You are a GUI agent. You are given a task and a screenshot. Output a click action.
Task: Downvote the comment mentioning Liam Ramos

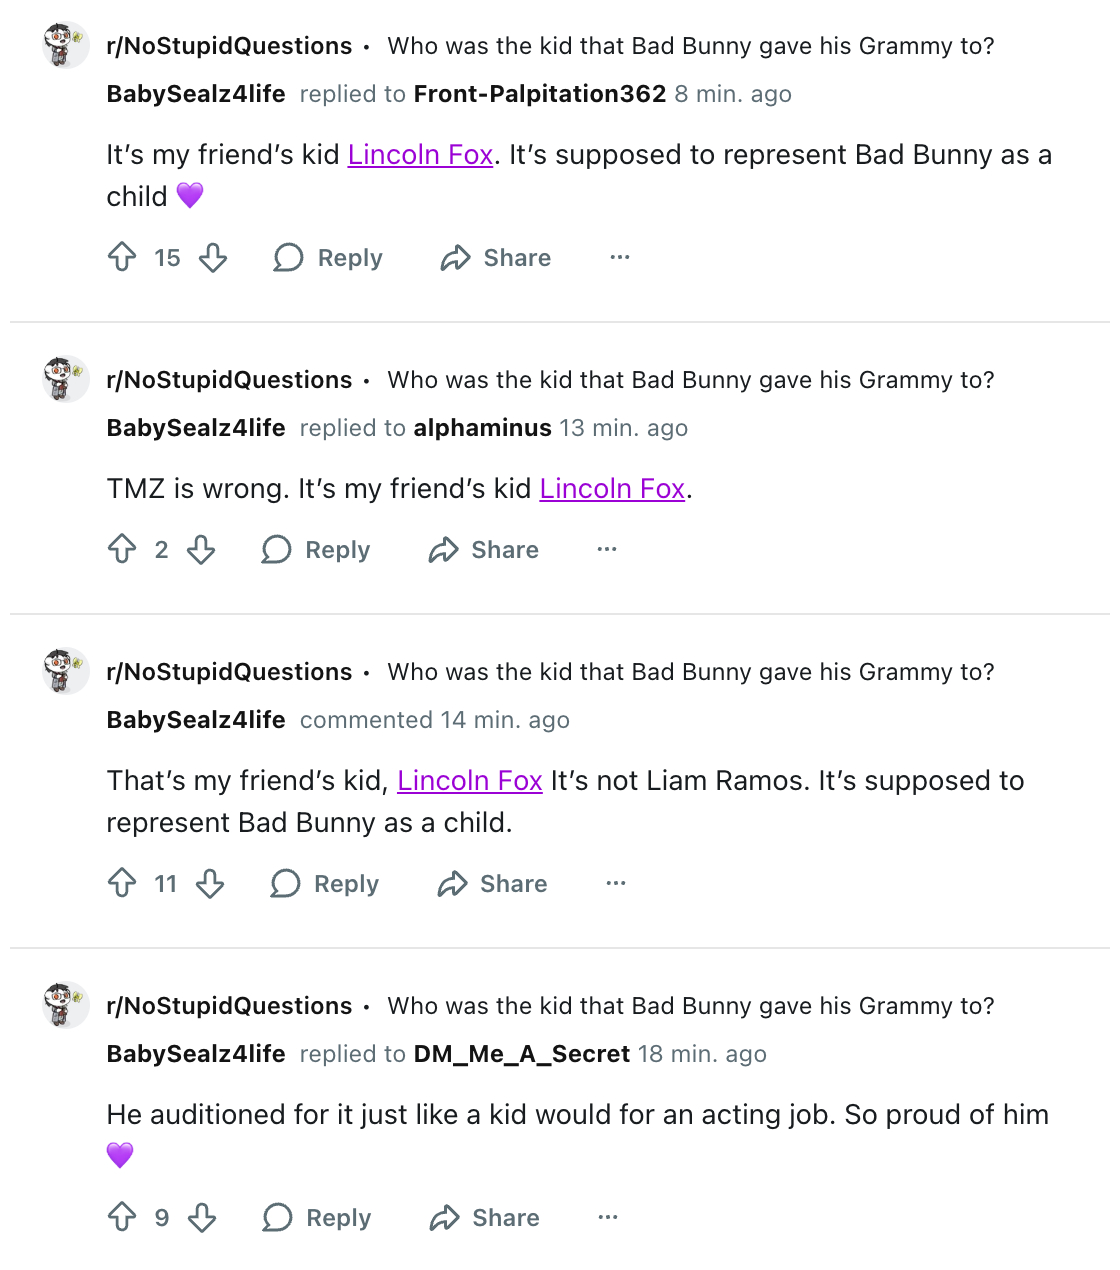pyautogui.click(x=210, y=883)
